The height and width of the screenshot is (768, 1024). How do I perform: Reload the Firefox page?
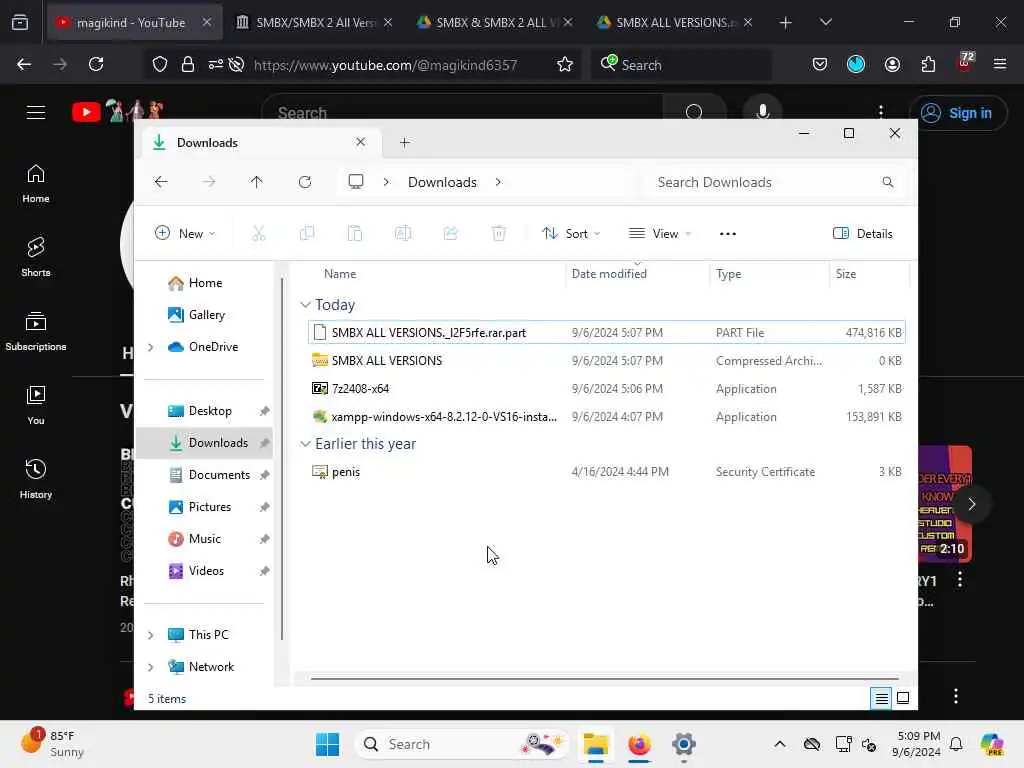pyautogui.click(x=96, y=64)
